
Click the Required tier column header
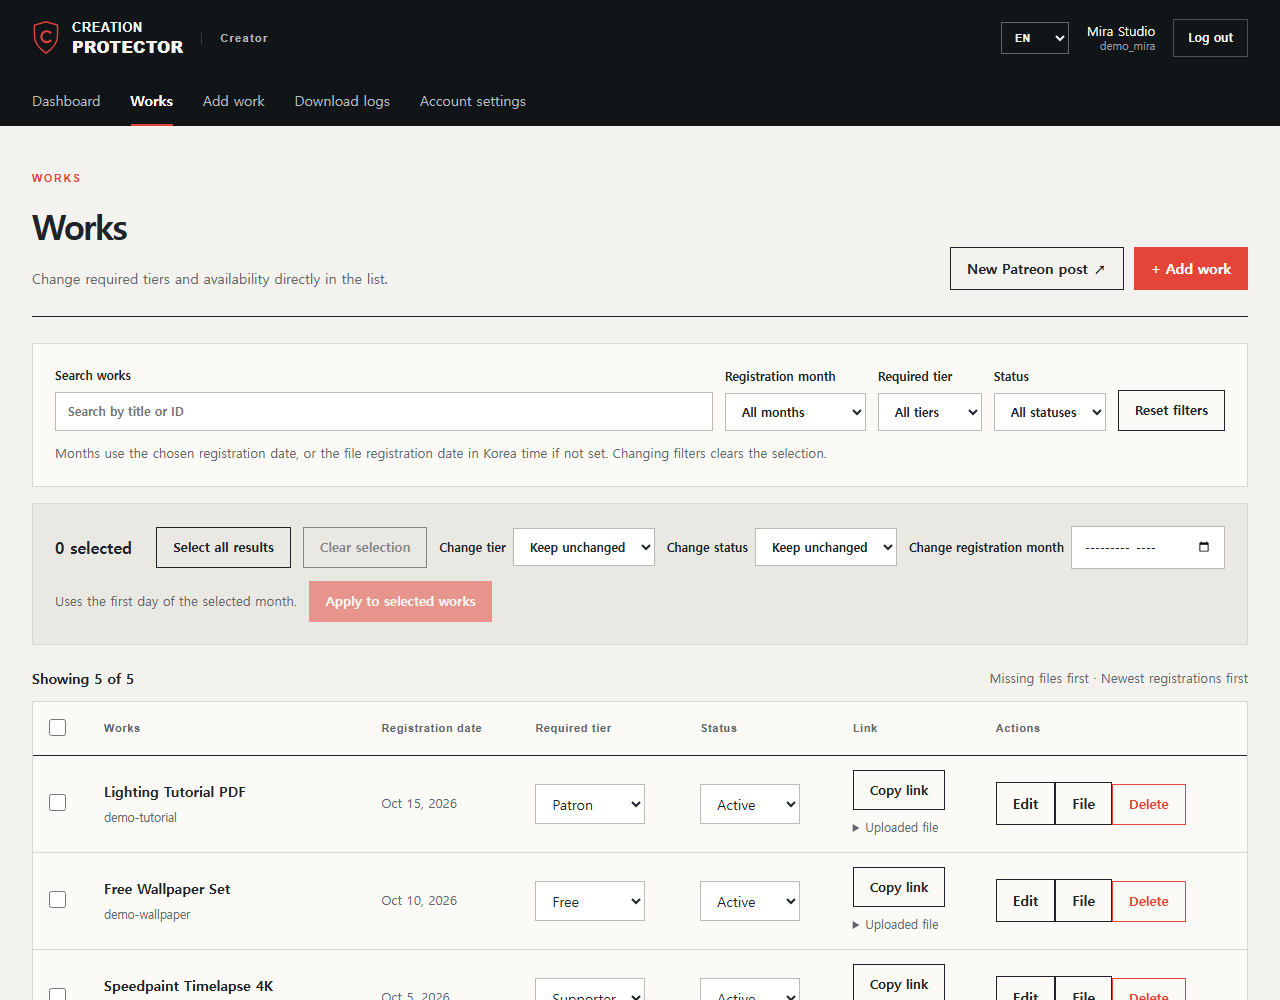click(x=573, y=728)
